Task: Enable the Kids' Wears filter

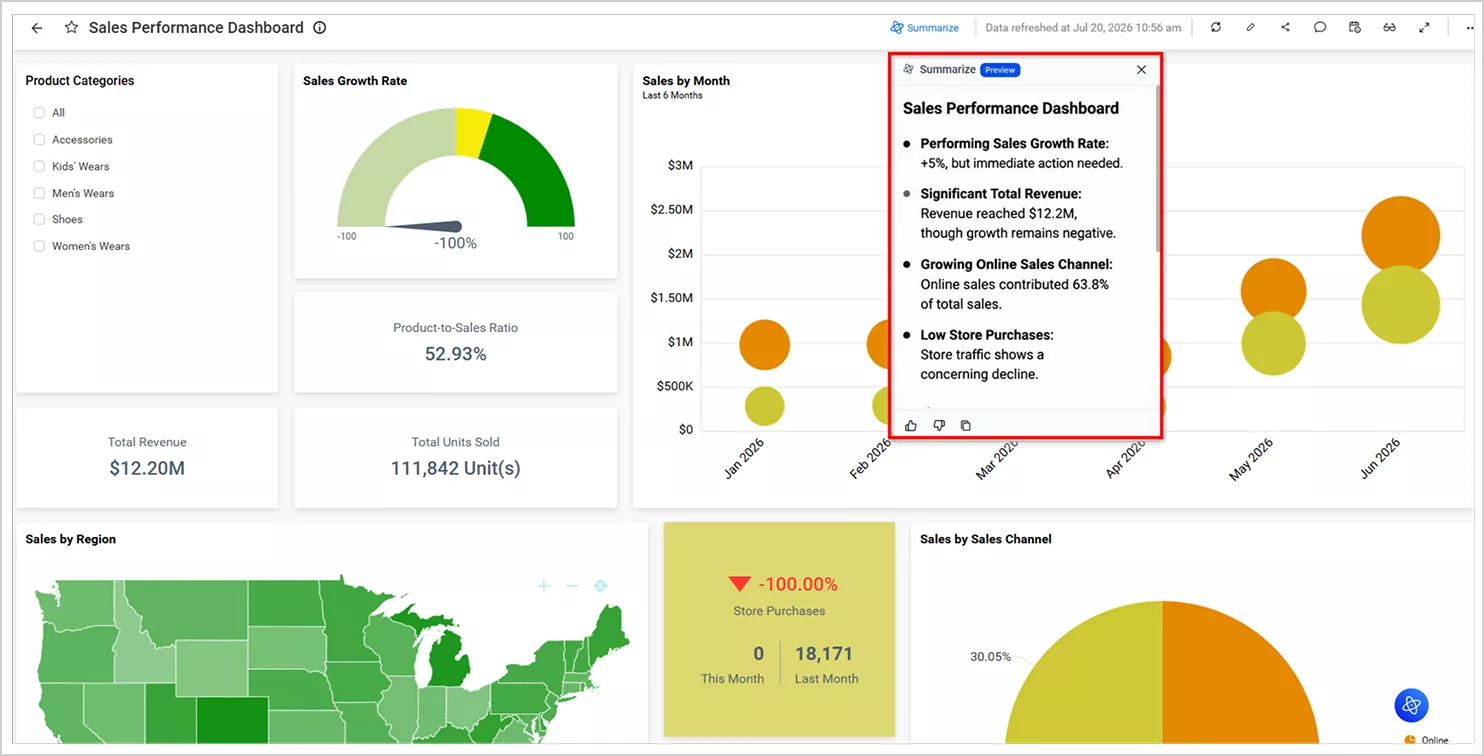Action: pyautogui.click(x=39, y=166)
